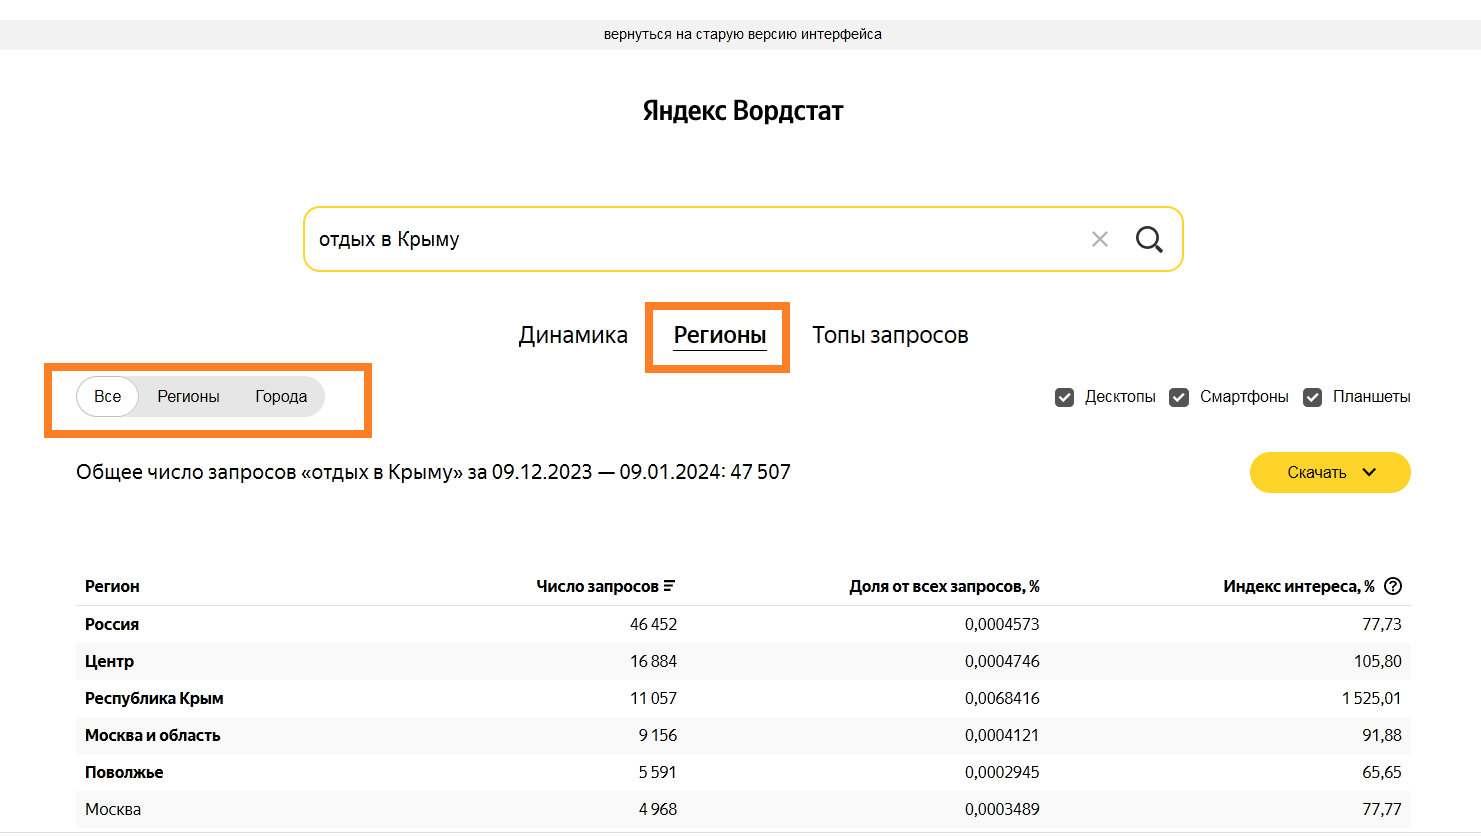Click the Поволжье region row
Image resolution: width=1481 pixels, height=837 pixels.
tap(743, 772)
